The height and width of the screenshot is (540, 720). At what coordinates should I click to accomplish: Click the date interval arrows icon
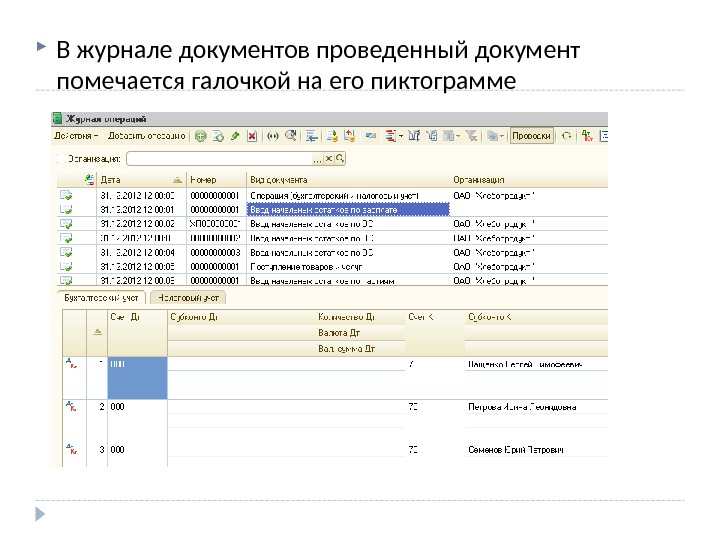[x=273, y=136]
